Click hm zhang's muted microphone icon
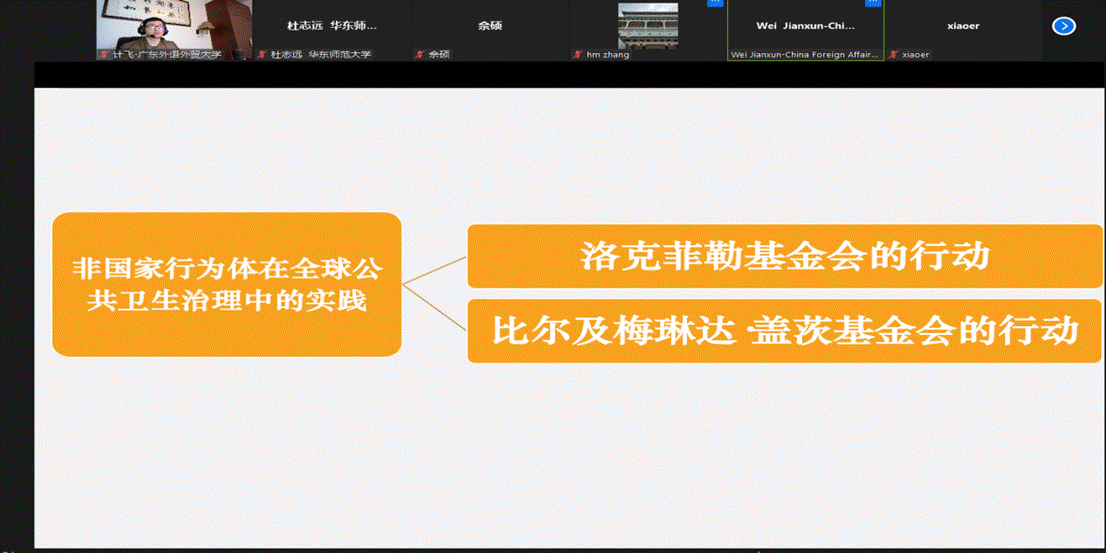 578,54
